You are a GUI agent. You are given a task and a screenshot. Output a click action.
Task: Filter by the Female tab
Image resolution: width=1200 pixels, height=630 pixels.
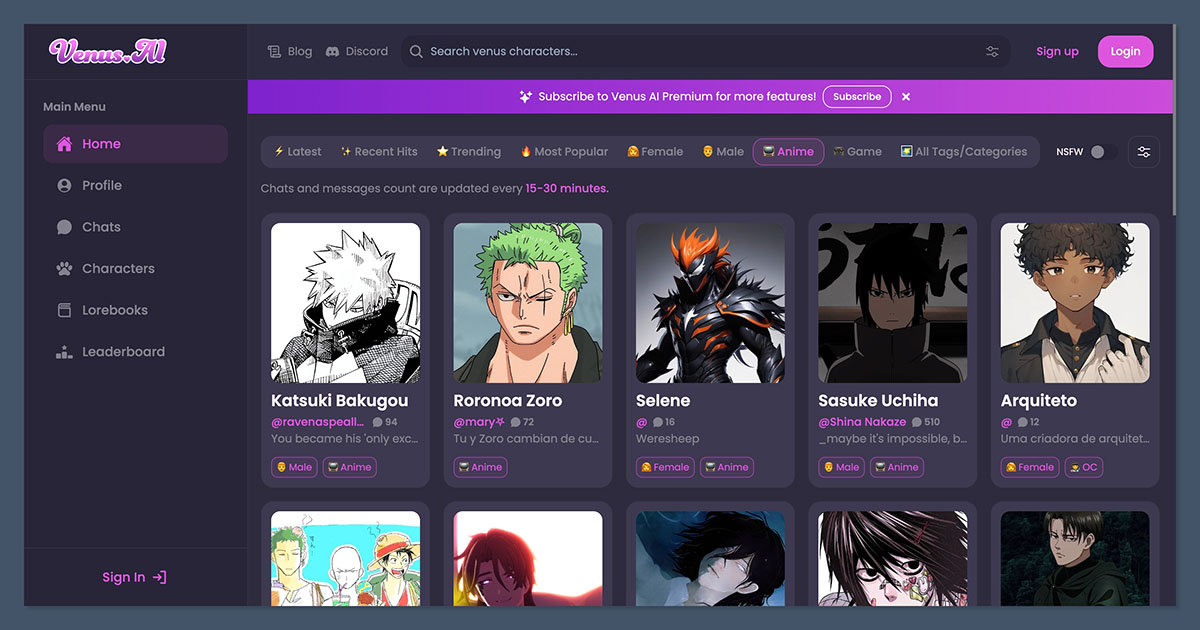click(x=655, y=152)
